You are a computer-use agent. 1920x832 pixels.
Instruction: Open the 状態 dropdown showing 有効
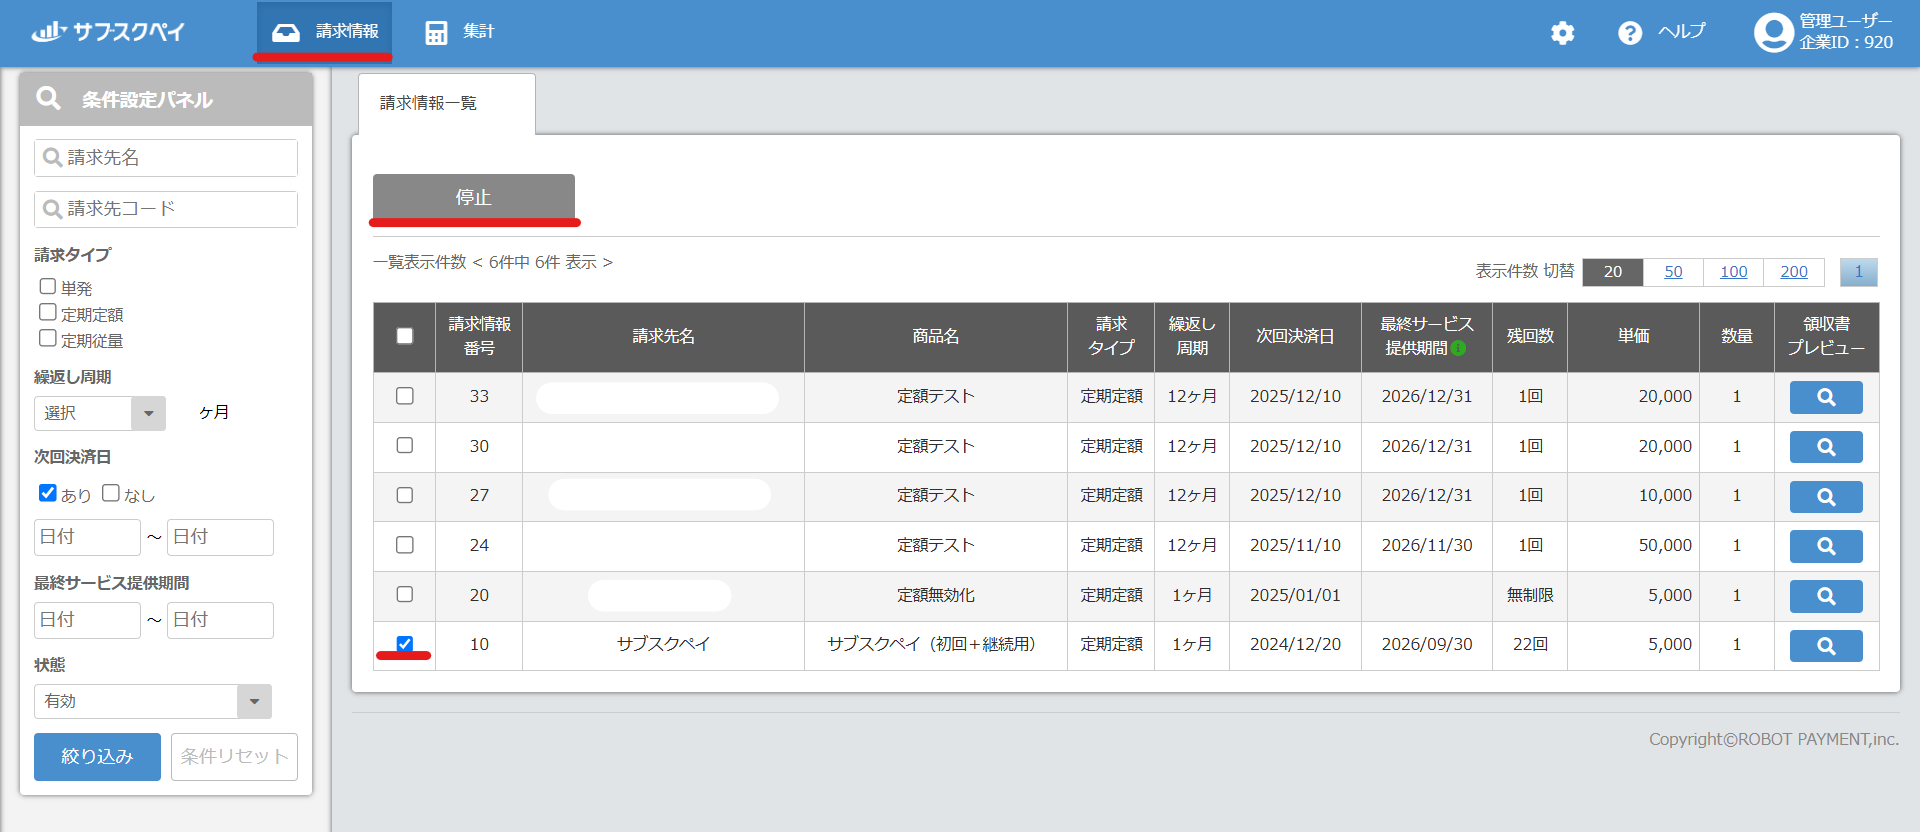tap(253, 701)
